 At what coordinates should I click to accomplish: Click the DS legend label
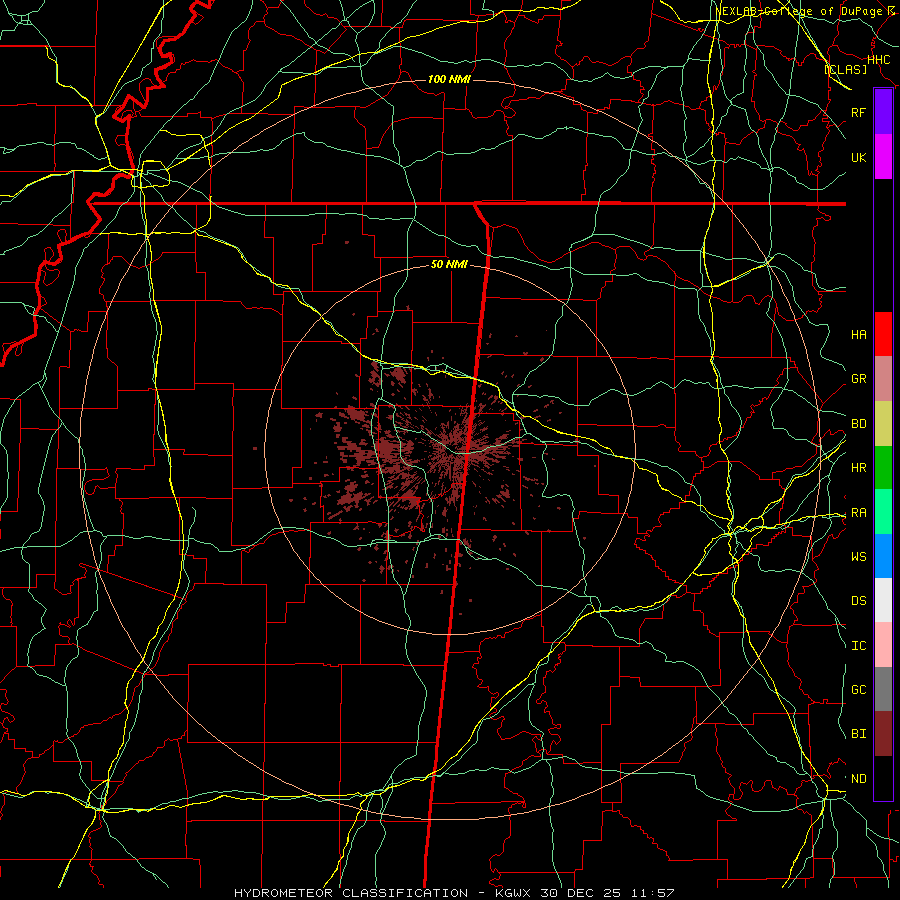tap(858, 601)
